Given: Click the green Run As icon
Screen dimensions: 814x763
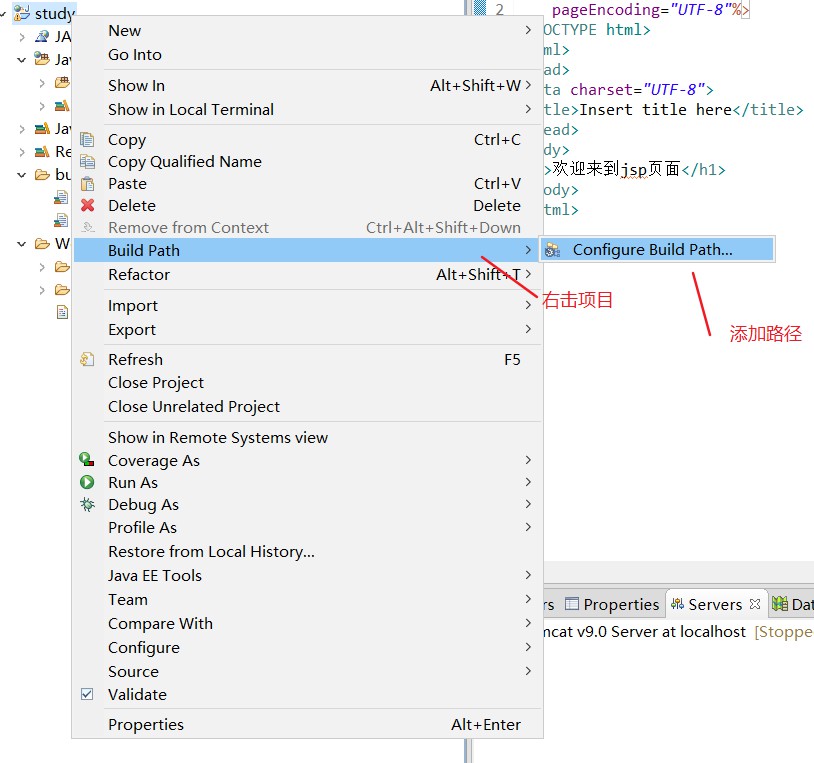Looking at the screenshot, I should point(87,482).
